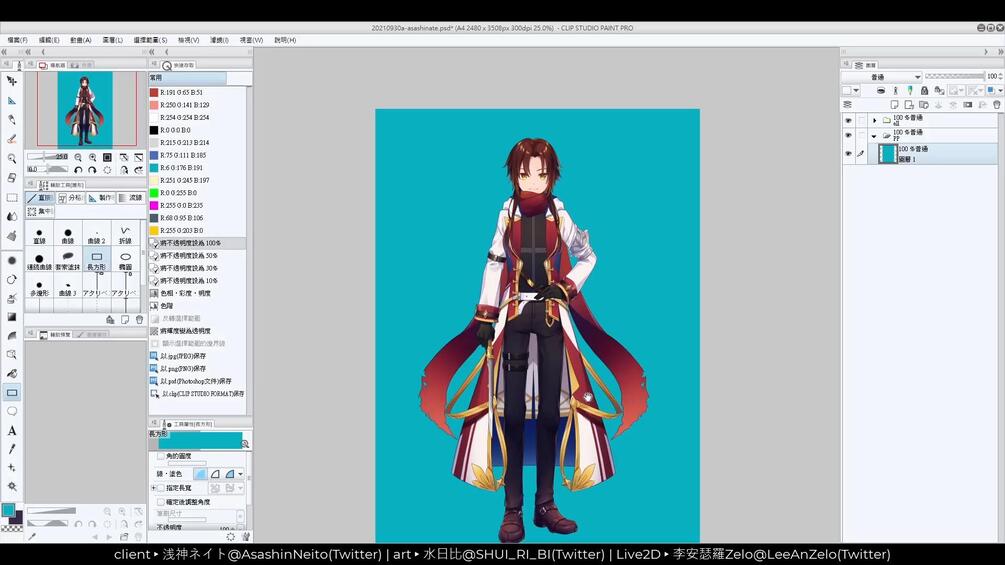Click the Navigator thumbnail preview
1005x565 pixels.
click(x=85, y=109)
